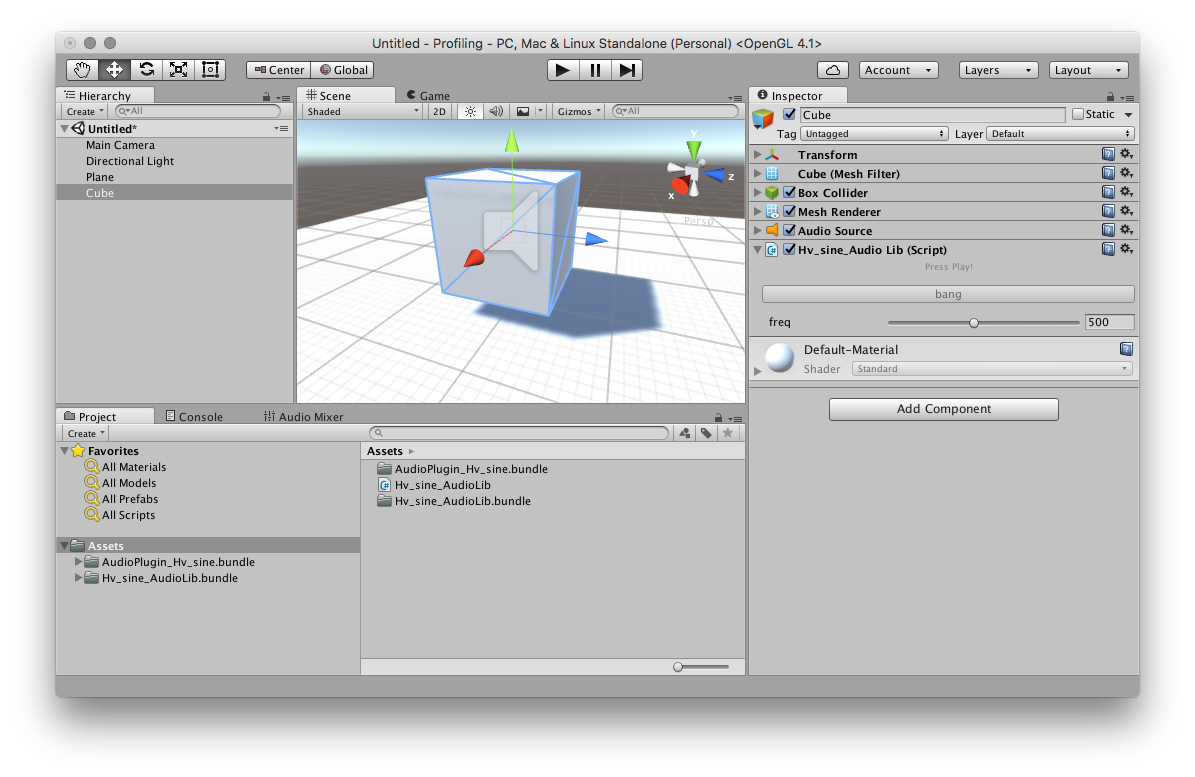
Task: Click the Step forward button
Action: [627, 70]
